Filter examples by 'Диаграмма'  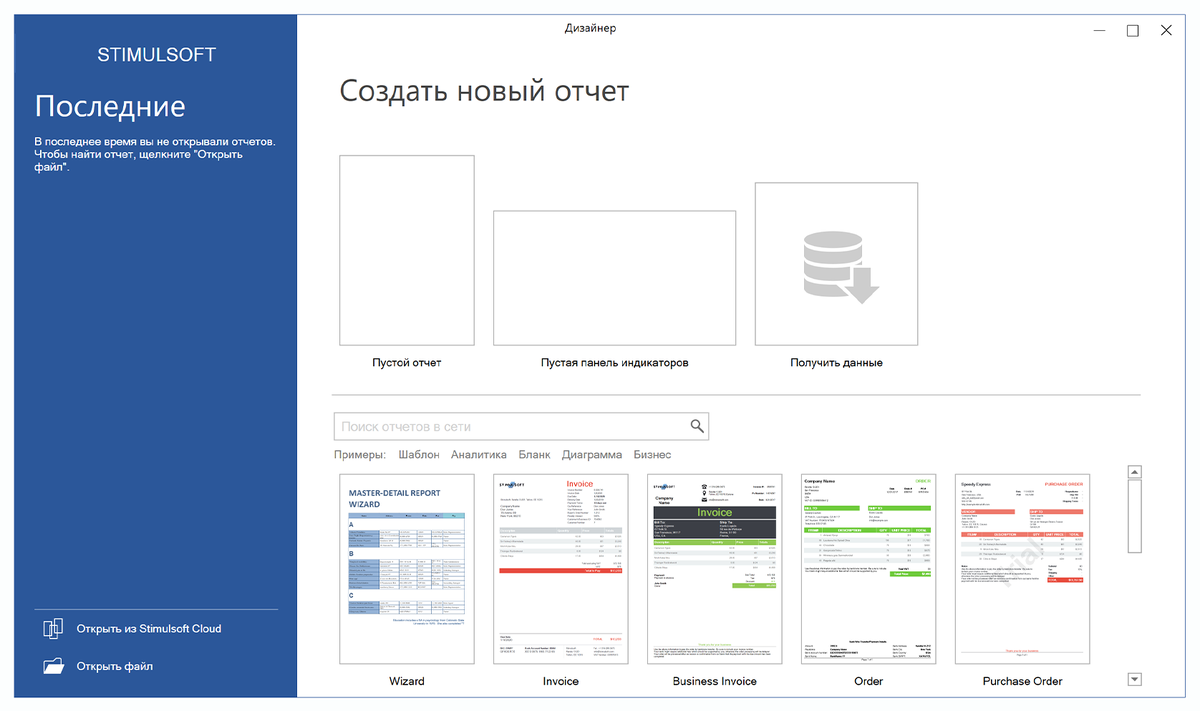click(592, 455)
